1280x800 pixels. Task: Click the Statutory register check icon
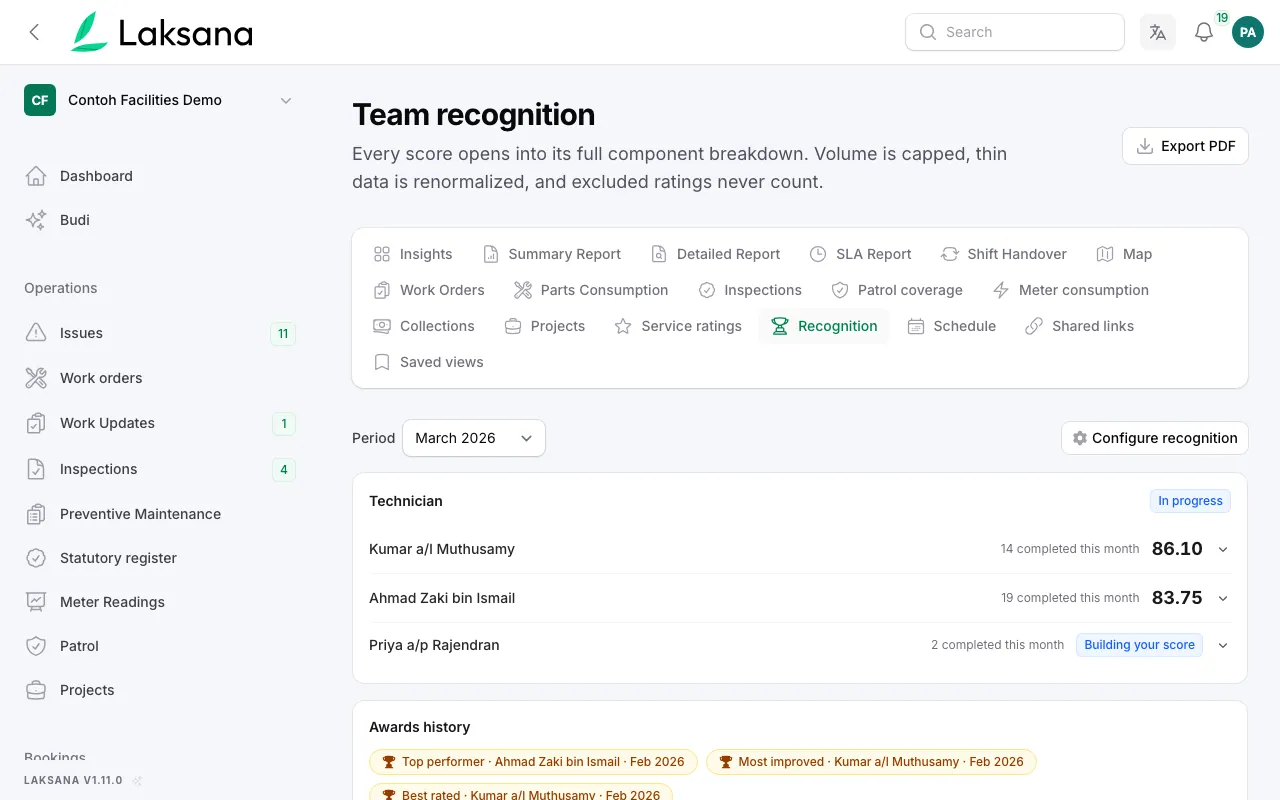point(36,558)
